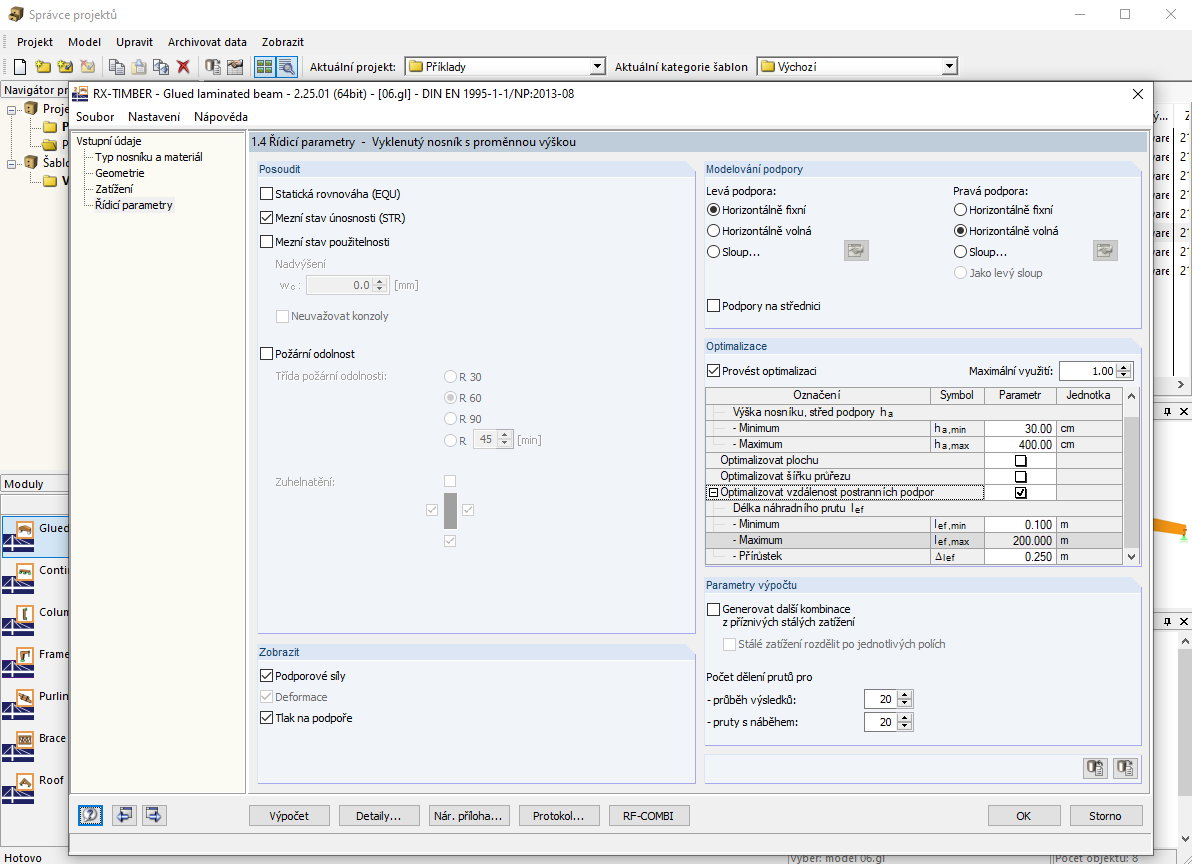
Task: Collapse the Projekty tree node in Navigator
Action: 11,109
